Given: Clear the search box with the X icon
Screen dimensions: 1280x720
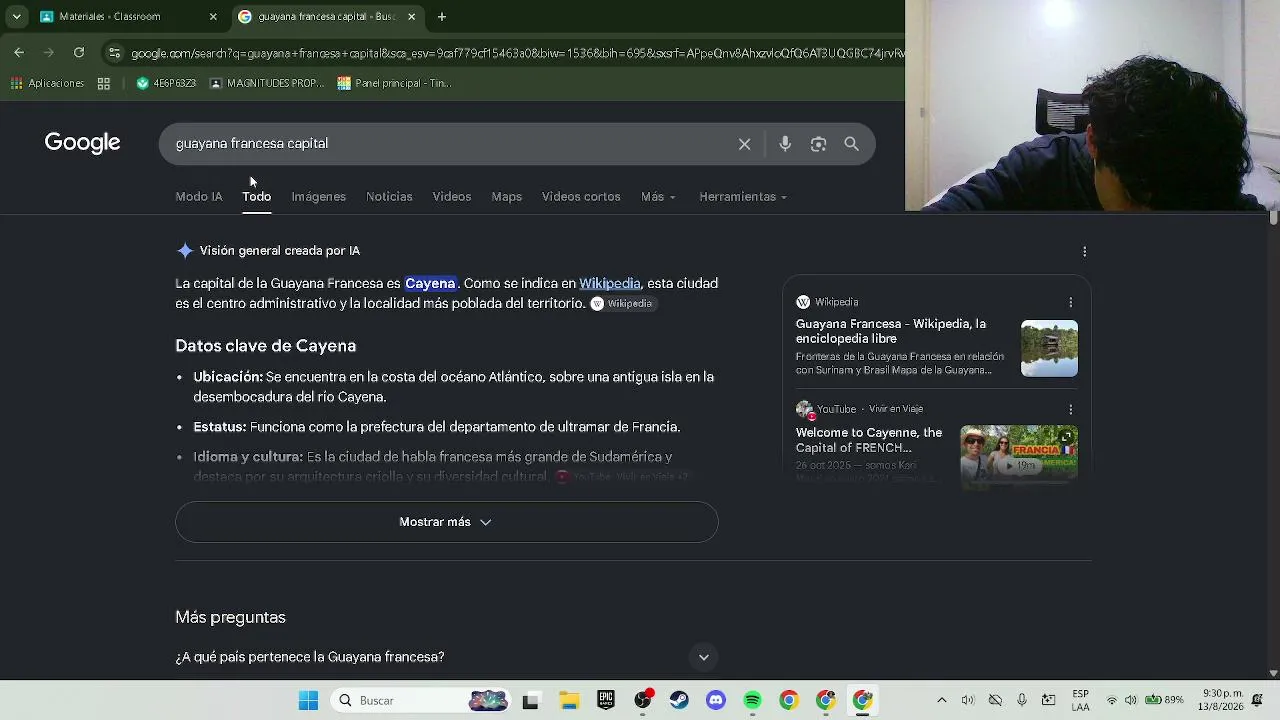Looking at the screenshot, I should pyautogui.click(x=744, y=144).
